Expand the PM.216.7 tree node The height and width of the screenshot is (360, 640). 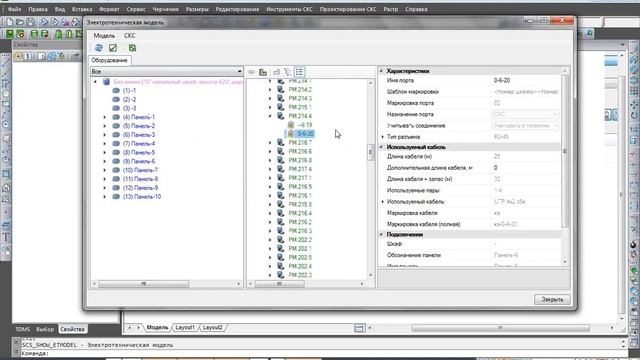point(270,142)
